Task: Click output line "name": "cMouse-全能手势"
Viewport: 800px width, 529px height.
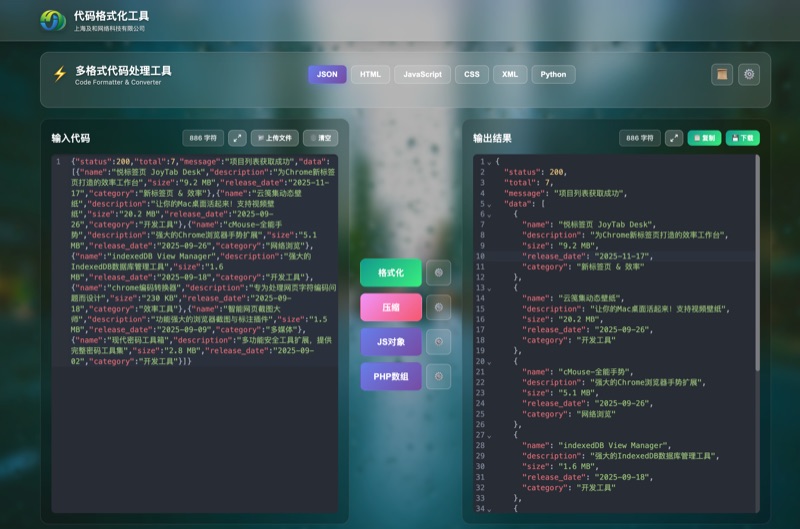Action: point(578,372)
